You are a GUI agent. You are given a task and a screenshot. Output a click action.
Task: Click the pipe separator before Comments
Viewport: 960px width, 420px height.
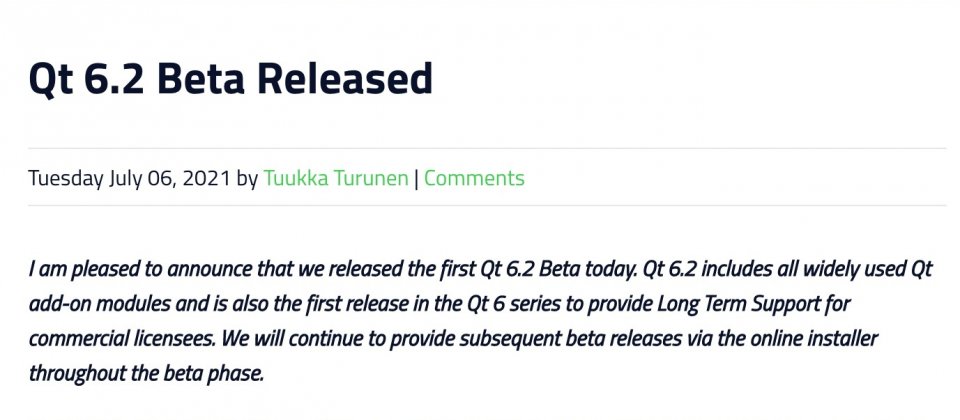416,179
